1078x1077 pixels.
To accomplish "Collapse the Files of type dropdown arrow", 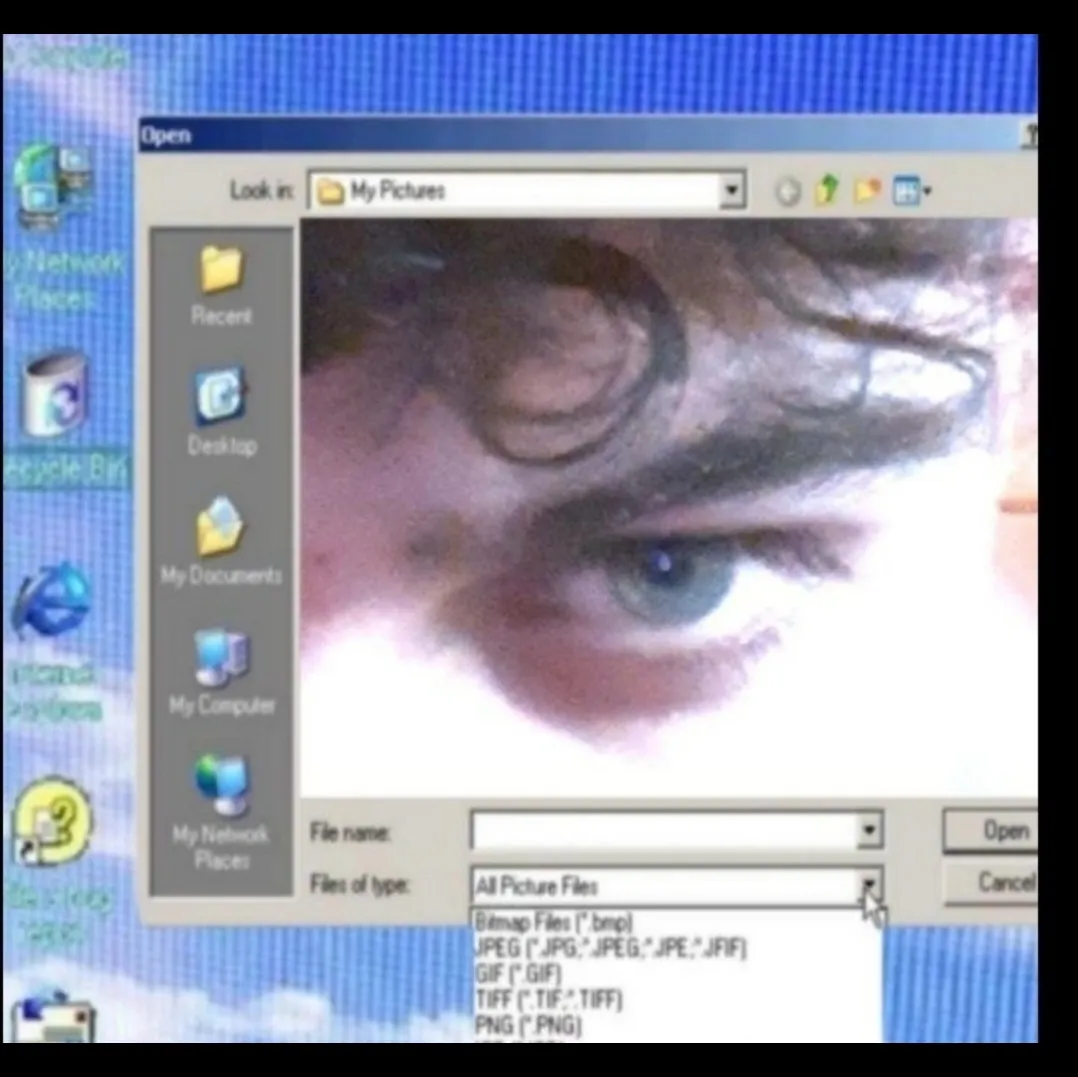I will click(870, 884).
